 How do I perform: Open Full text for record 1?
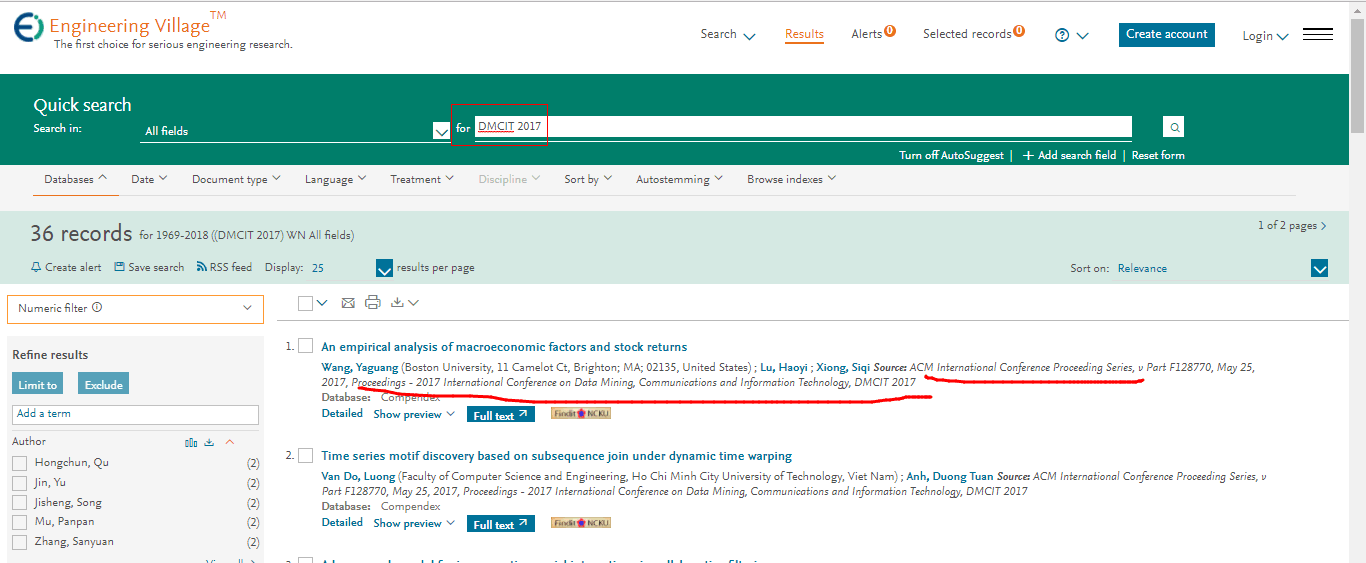(501, 414)
